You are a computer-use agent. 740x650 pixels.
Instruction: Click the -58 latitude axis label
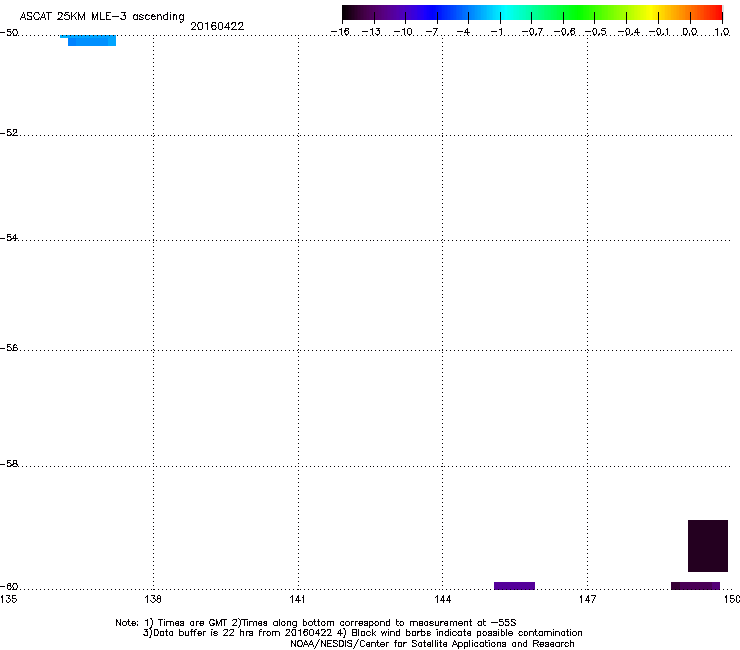[9, 464]
